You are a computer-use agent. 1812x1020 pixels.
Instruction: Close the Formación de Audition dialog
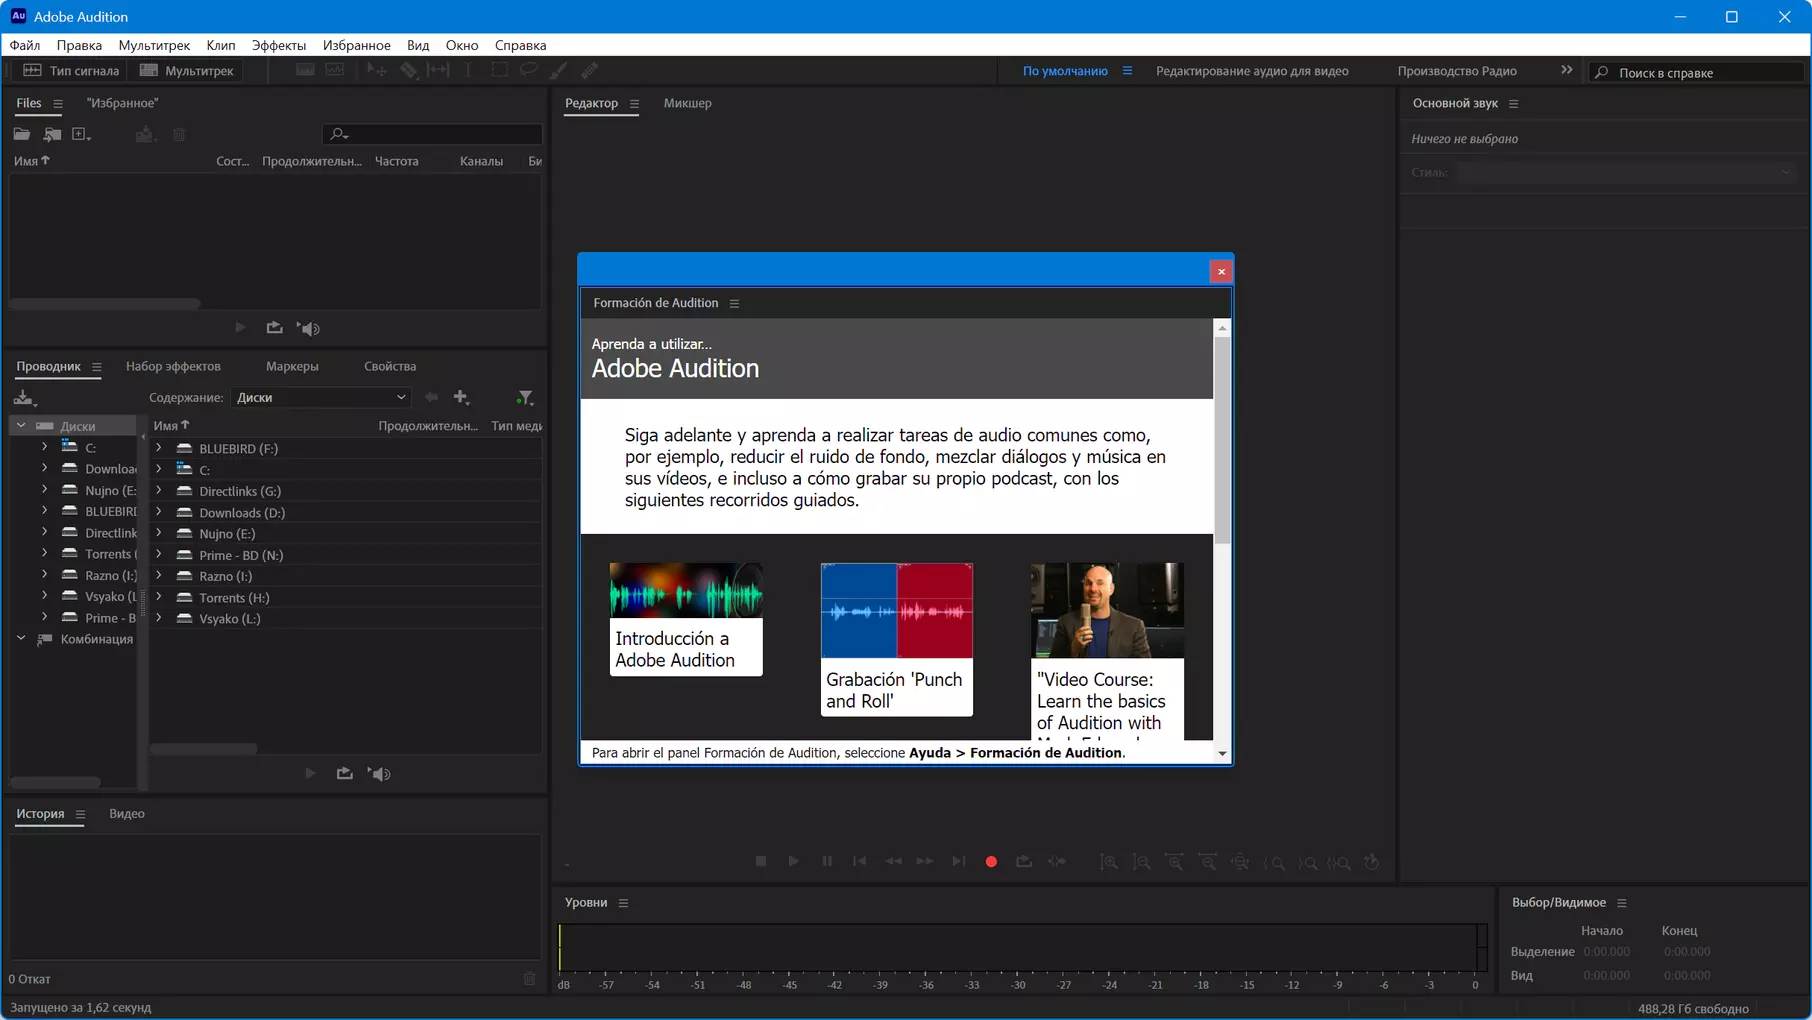coord(1221,271)
